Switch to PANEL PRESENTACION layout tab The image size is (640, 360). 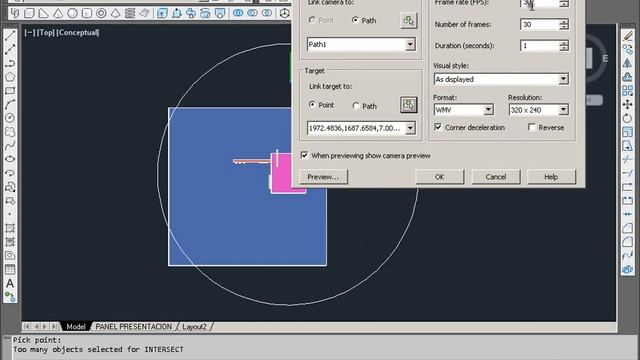click(133, 327)
